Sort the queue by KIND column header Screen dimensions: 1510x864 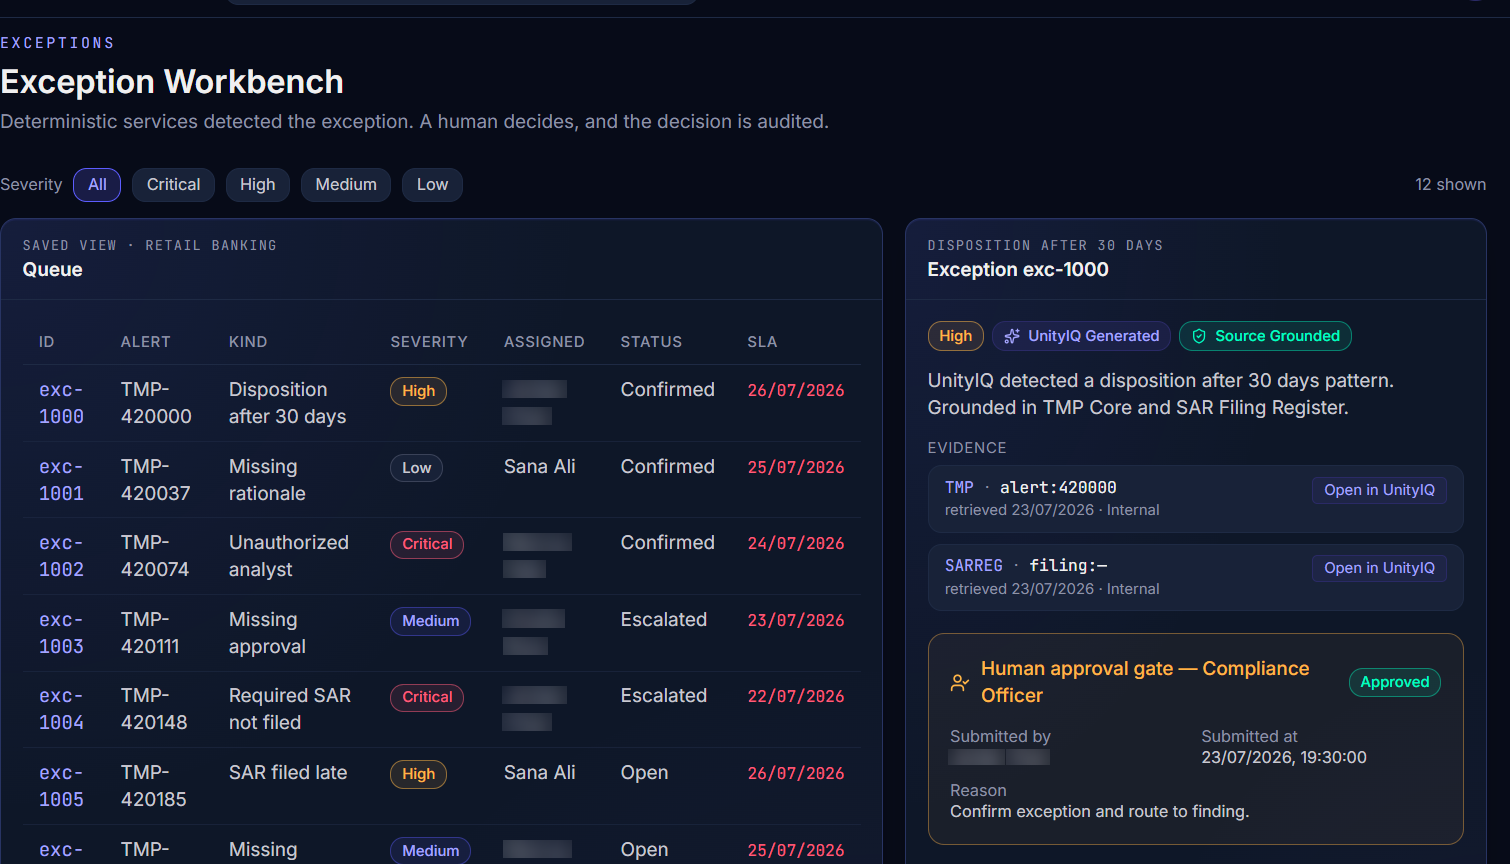(248, 342)
